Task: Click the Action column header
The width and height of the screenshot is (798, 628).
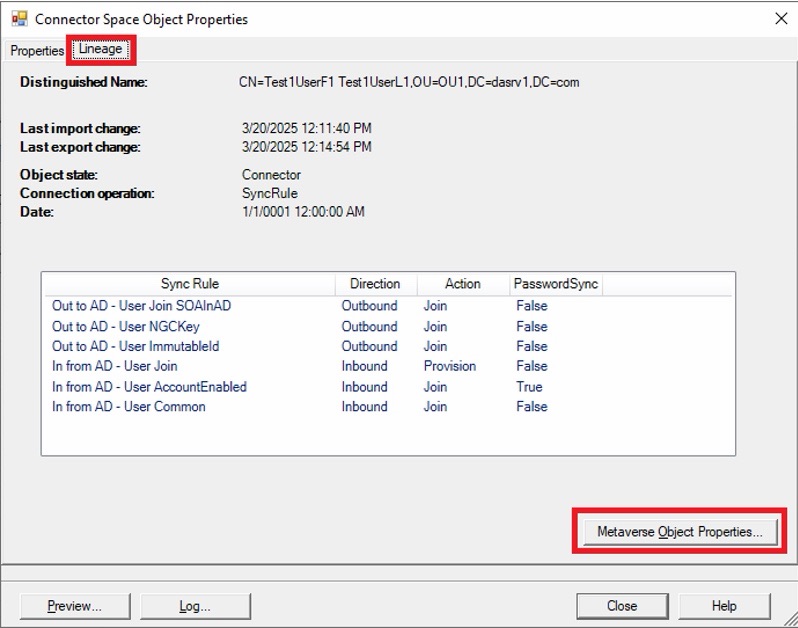Action: click(463, 284)
